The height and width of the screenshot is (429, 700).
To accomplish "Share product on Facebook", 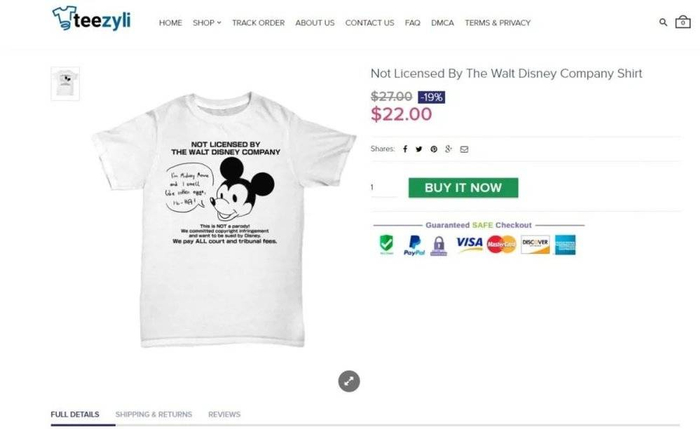I will [405, 149].
